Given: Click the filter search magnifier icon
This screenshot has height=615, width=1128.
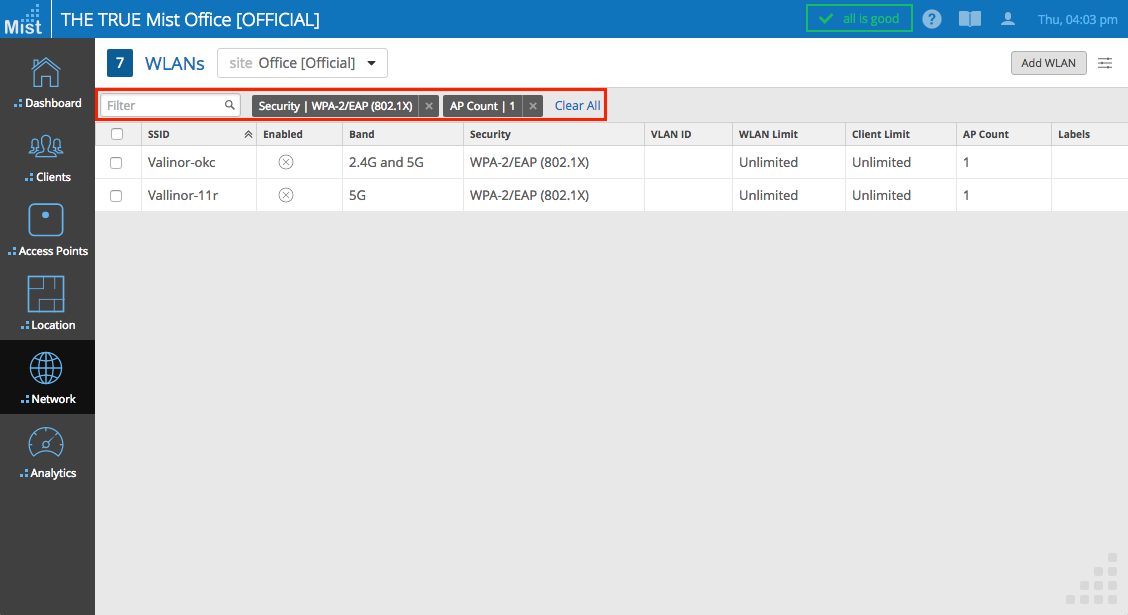Looking at the screenshot, I should (229, 105).
